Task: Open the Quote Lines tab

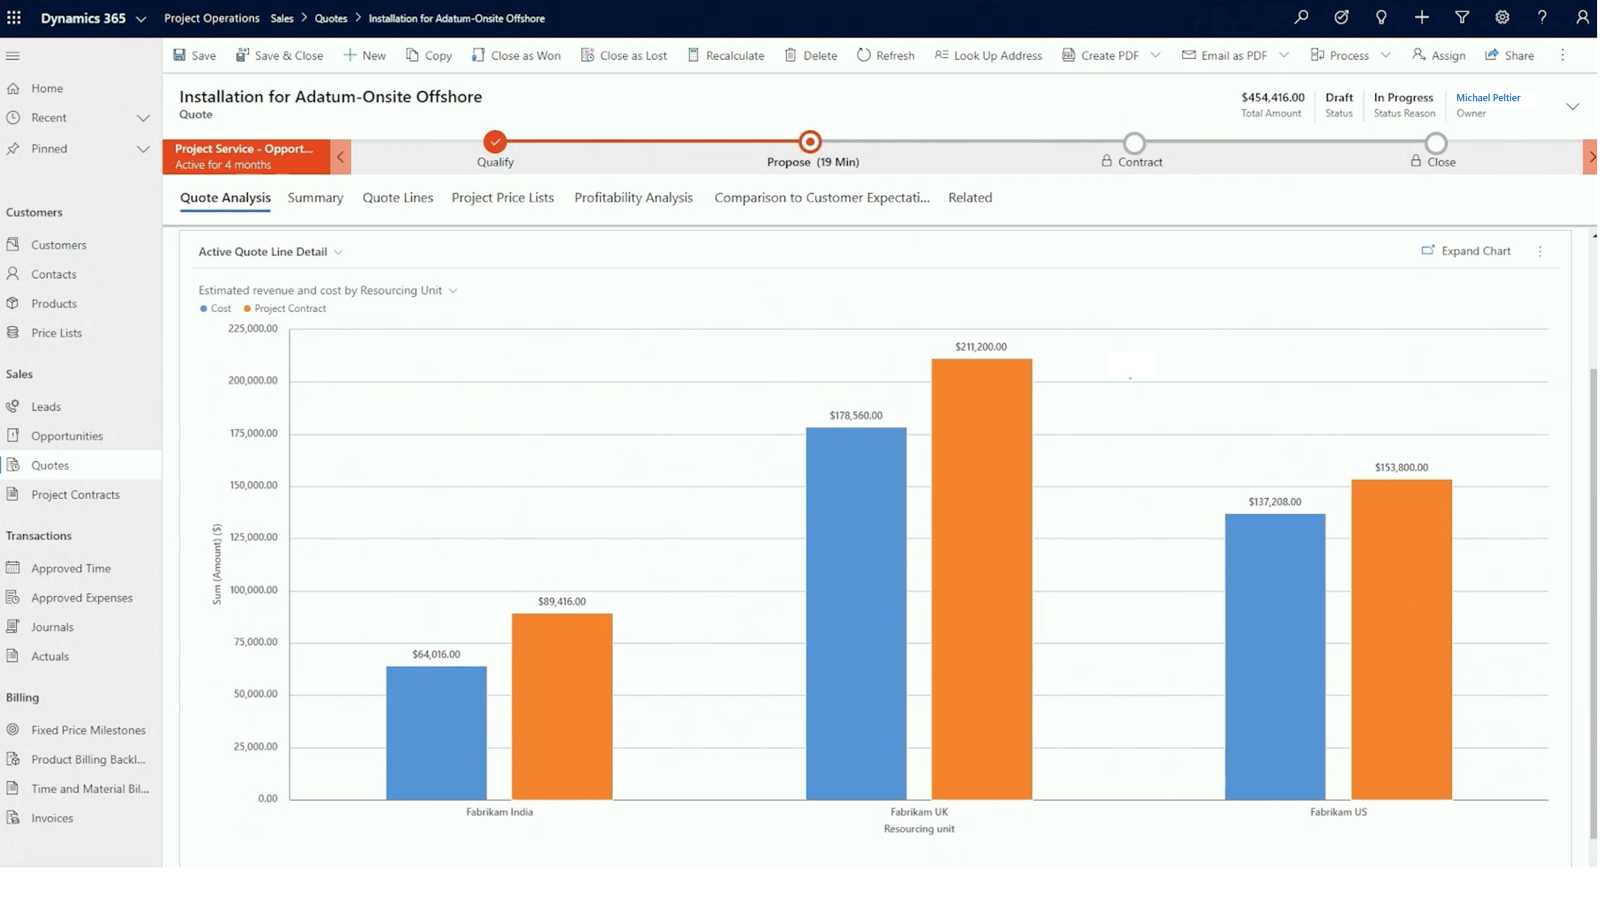Action: pos(397,197)
